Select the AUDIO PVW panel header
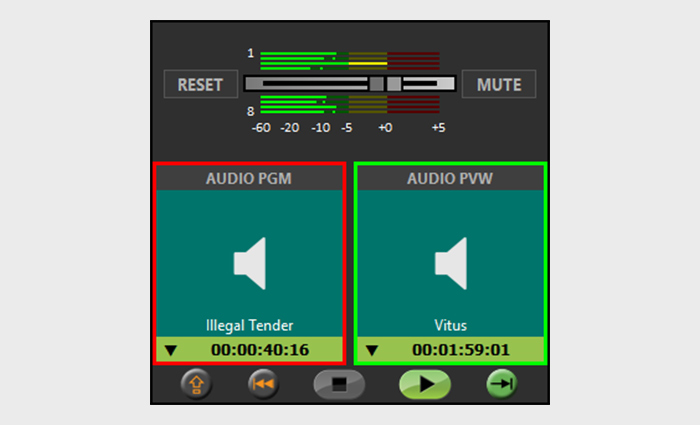 coord(450,178)
